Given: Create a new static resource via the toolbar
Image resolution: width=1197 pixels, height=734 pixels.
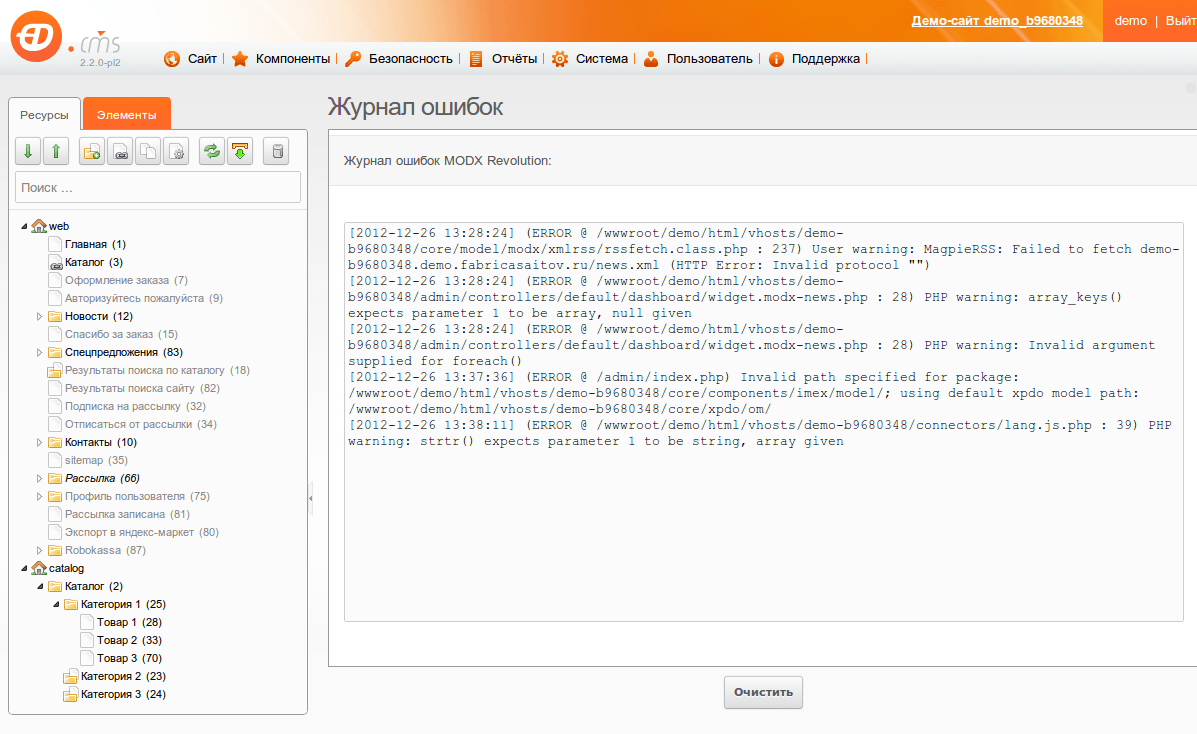Looking at the screenshot, I should [x=176, y=151].
